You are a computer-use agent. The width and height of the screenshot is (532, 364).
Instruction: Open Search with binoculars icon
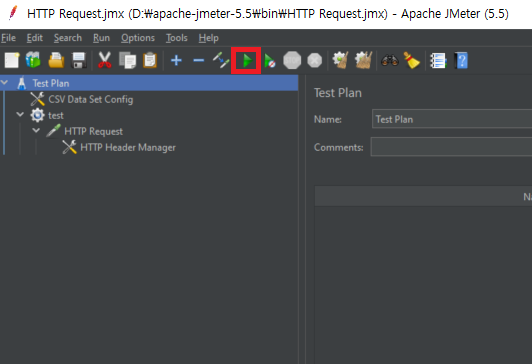click(x=390, y=60)
